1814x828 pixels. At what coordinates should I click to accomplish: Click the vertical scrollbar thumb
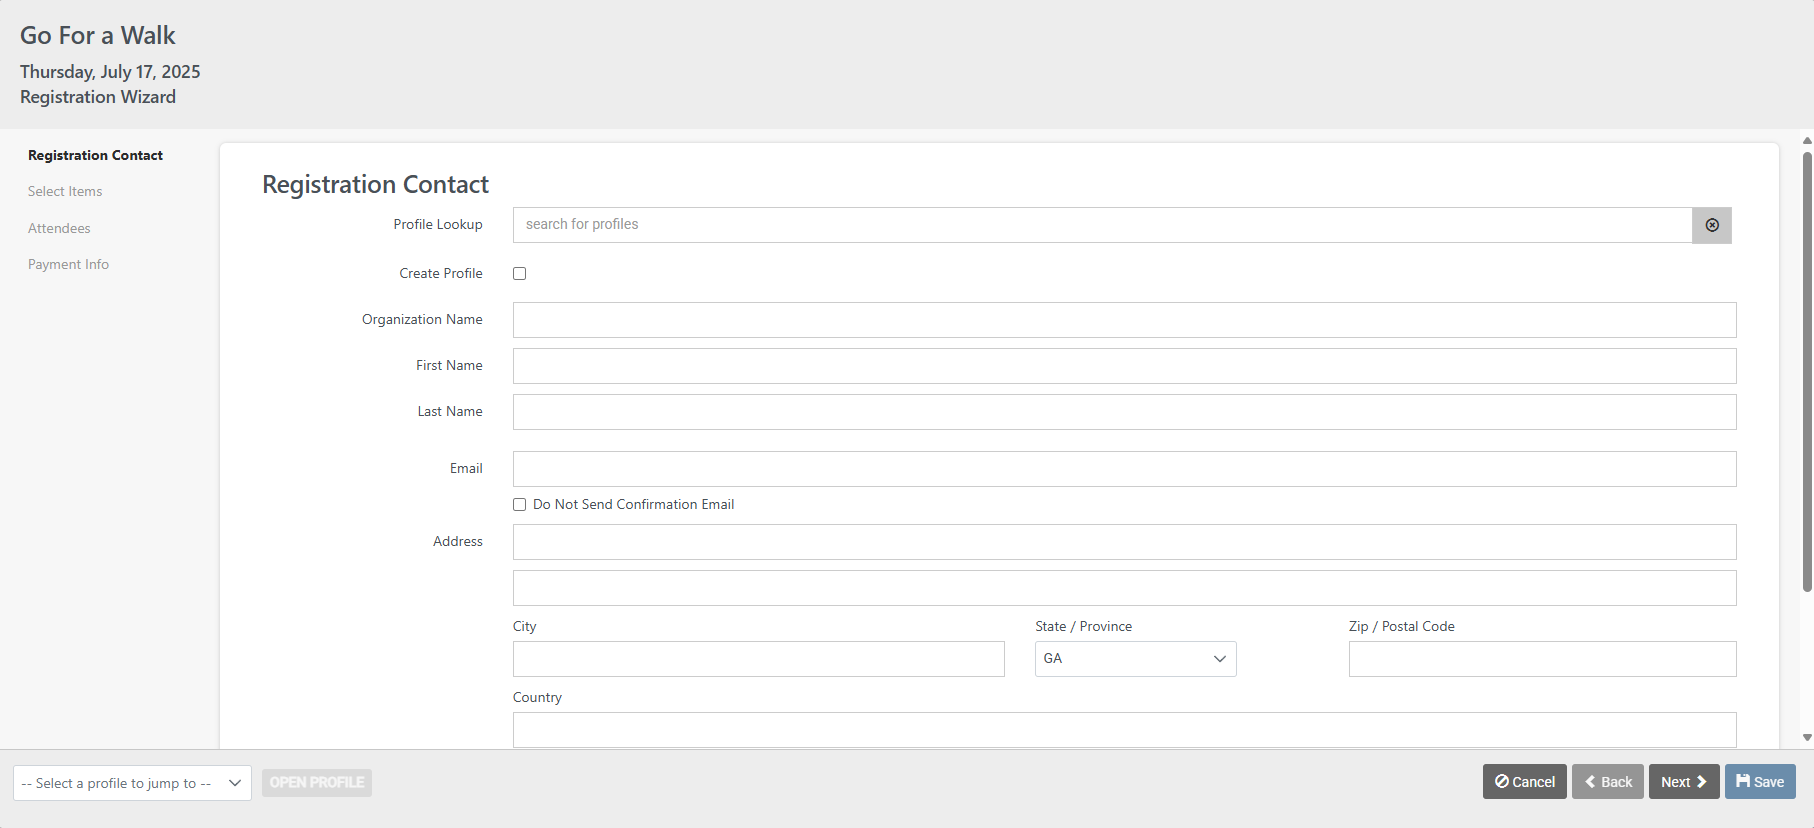1807,372
